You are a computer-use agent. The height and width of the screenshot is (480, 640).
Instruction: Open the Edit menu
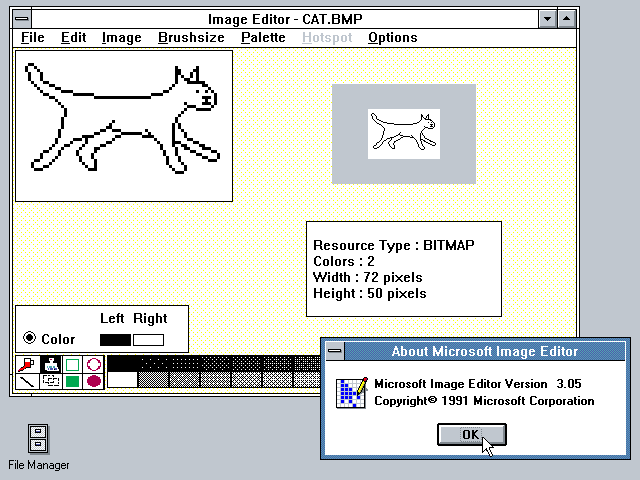(73, 38)
